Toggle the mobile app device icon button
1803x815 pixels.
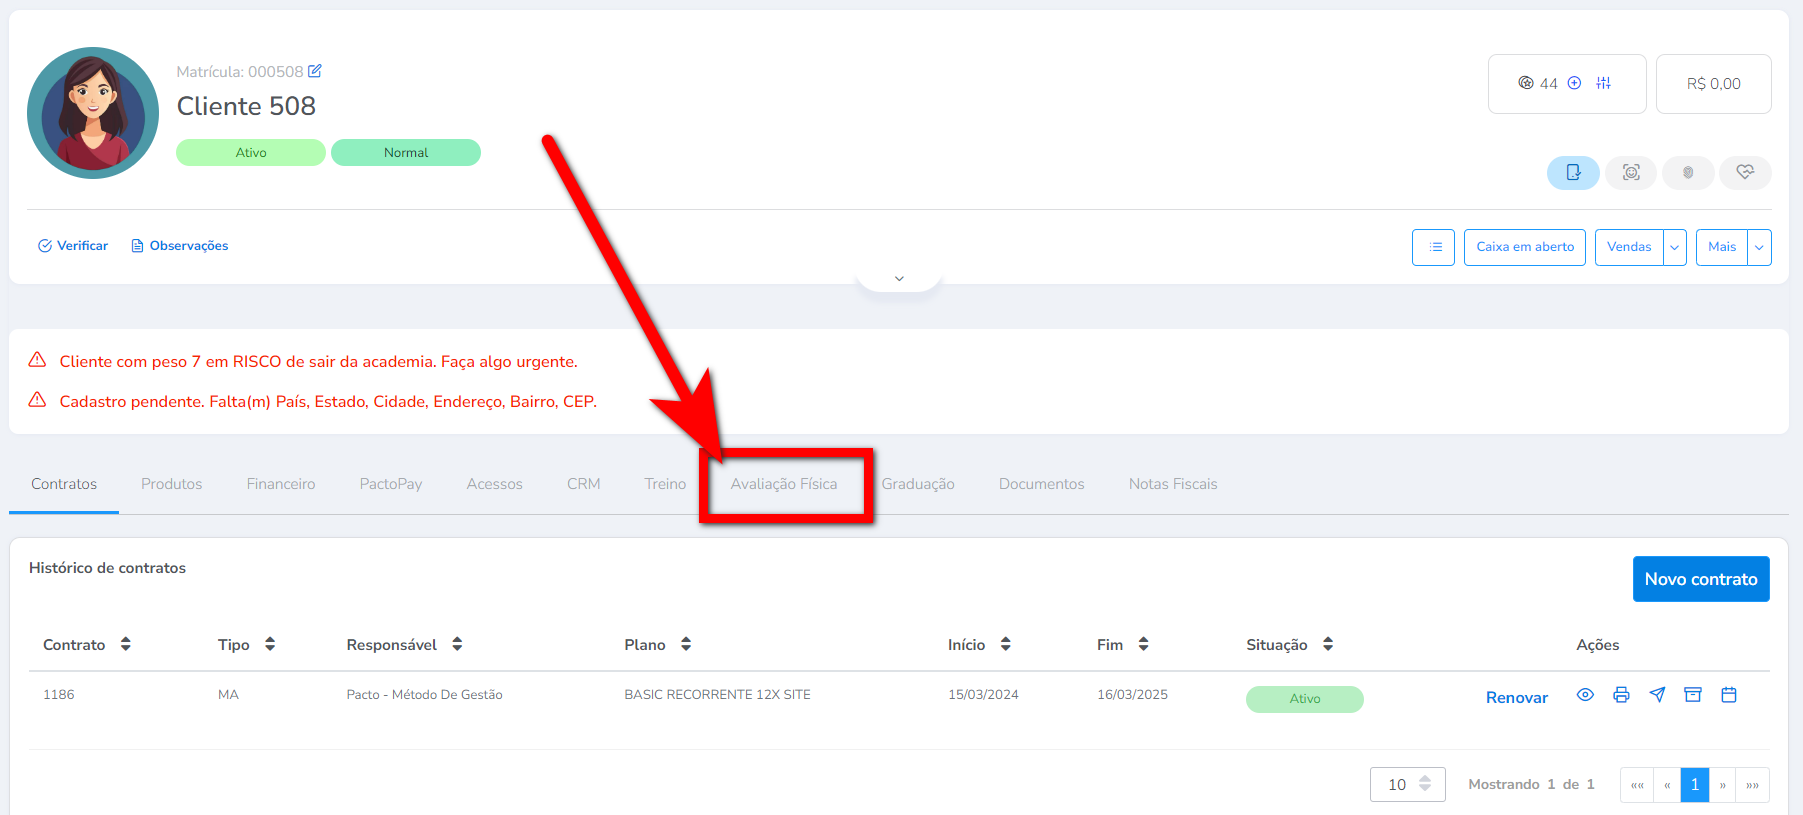1573,172
